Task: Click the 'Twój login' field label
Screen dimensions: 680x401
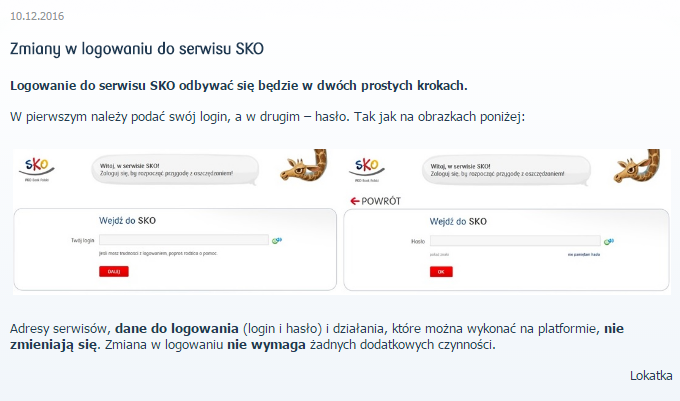Action: [82, 240]
